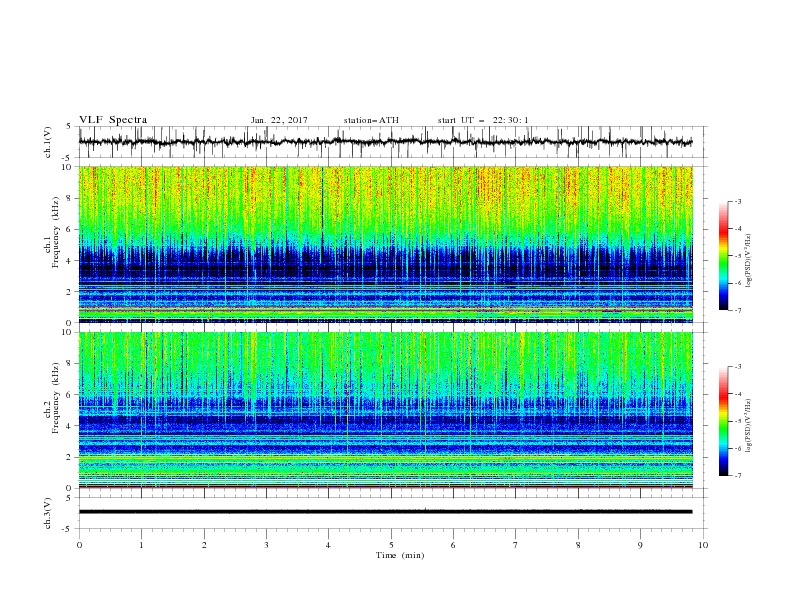The width and height of the screenshot is (792, 612).
Task: Click the "-7" tick on ch.2 colorbar
Action: coord(737,476)
